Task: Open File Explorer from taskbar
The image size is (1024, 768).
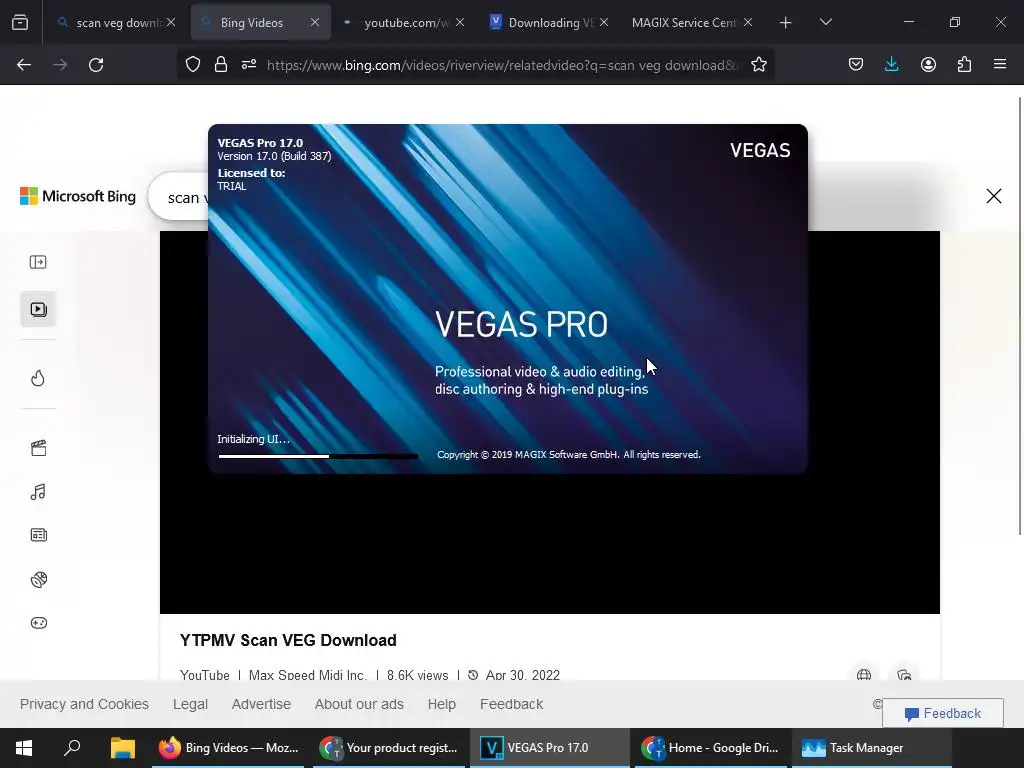Action: [x=122, y=748]
